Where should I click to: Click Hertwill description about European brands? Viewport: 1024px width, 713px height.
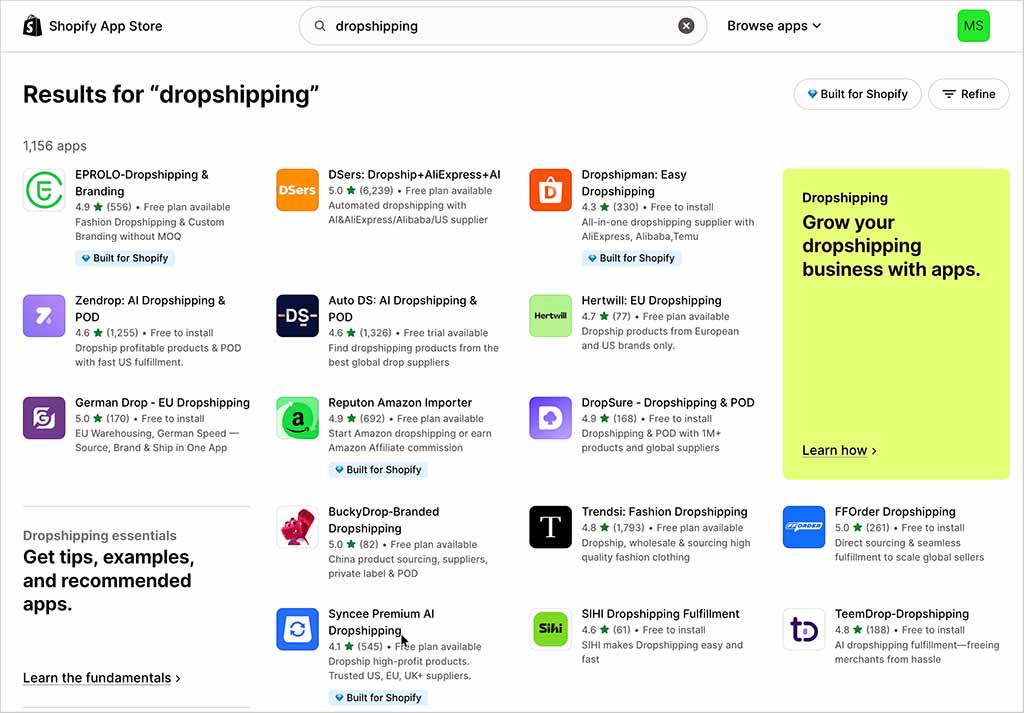pos(660,338)
